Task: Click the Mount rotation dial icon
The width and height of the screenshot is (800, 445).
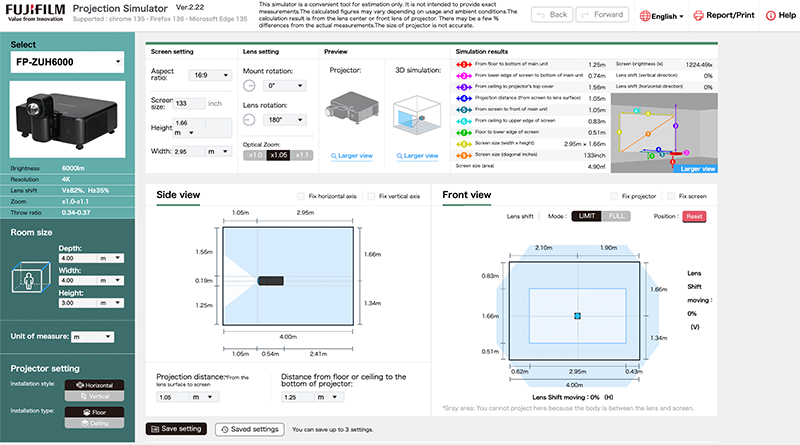Action: click(250, 86)
